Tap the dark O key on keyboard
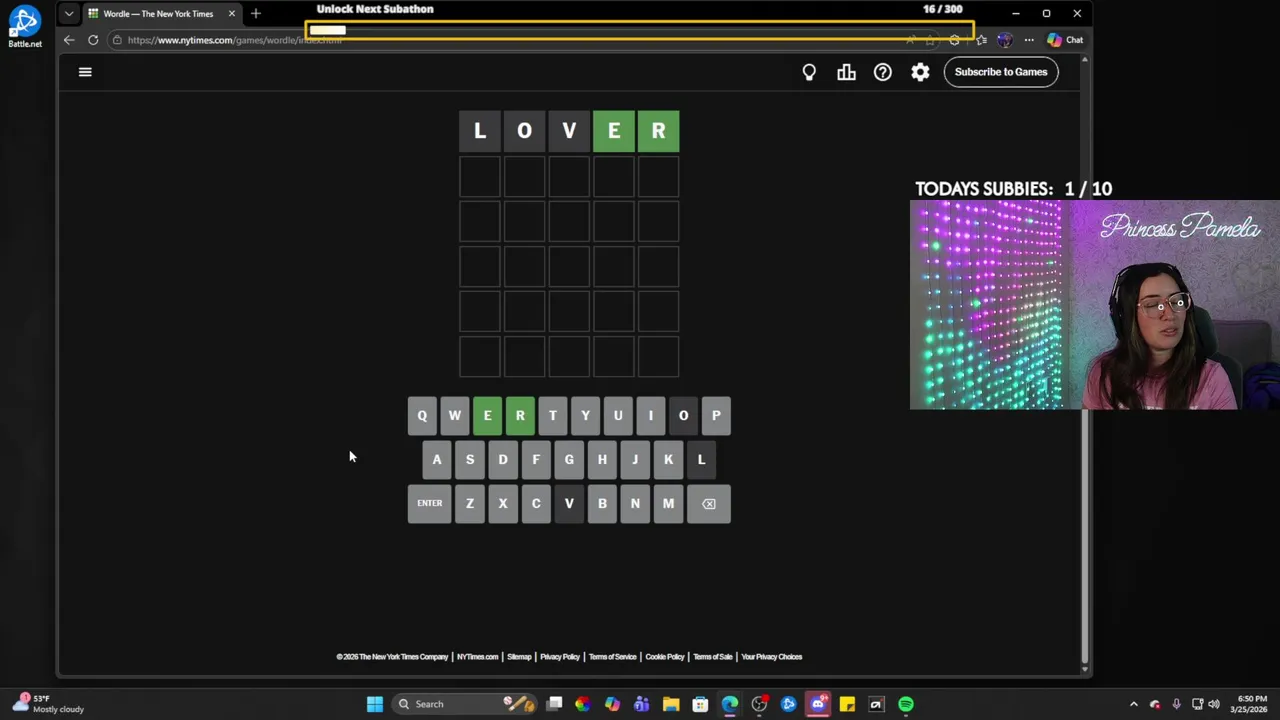The image size is (1280, 720). click(683, 416)
